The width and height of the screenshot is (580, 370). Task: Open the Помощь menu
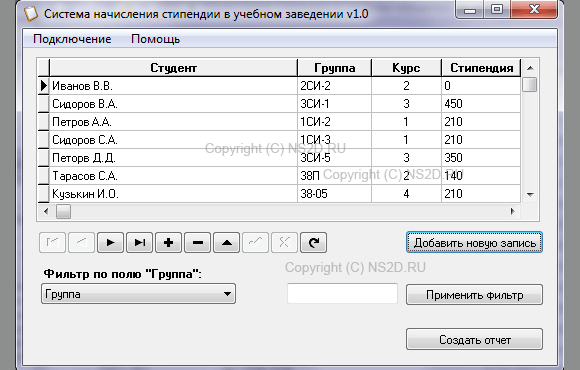tap(155, 39)
